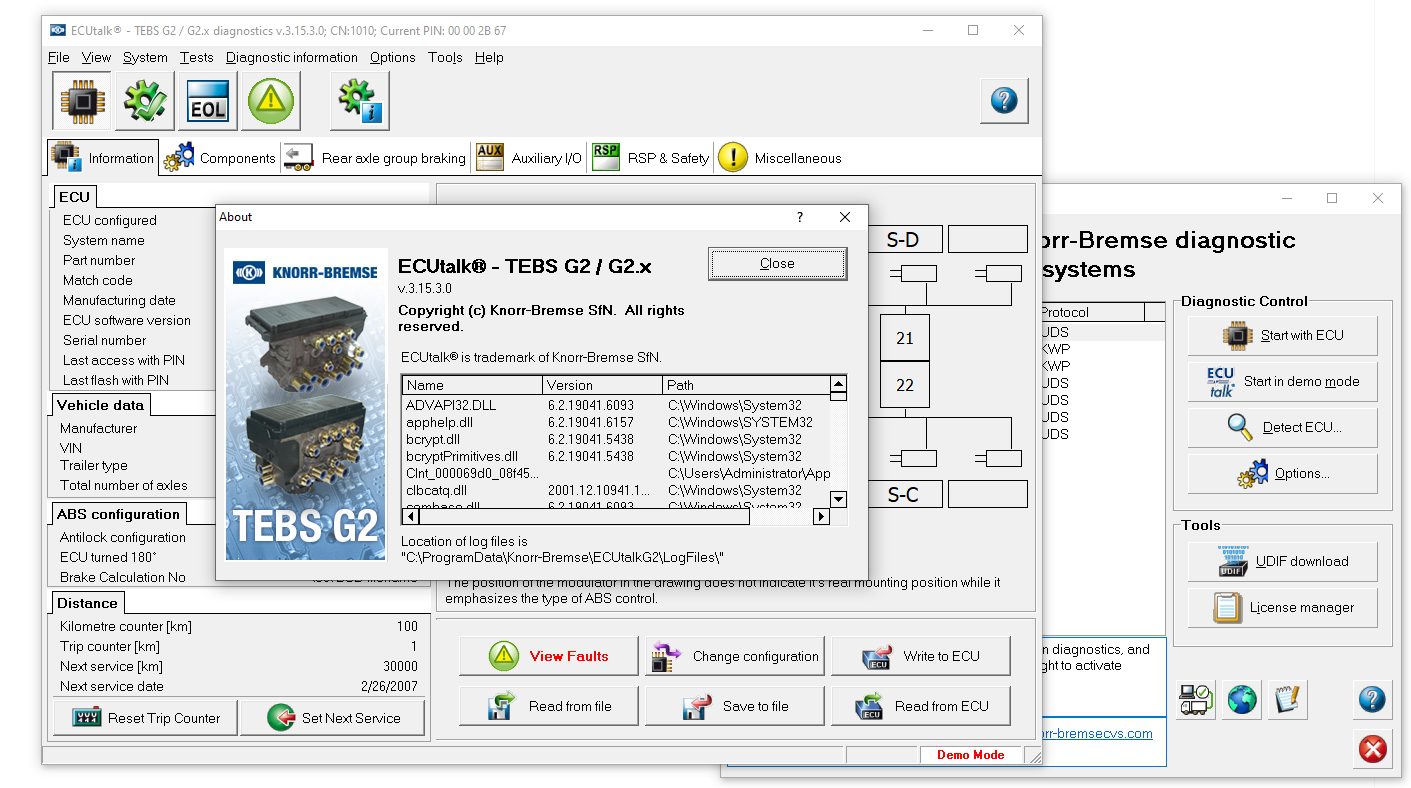Open the gear checkmark tests toolbar icon

[144, 101]
